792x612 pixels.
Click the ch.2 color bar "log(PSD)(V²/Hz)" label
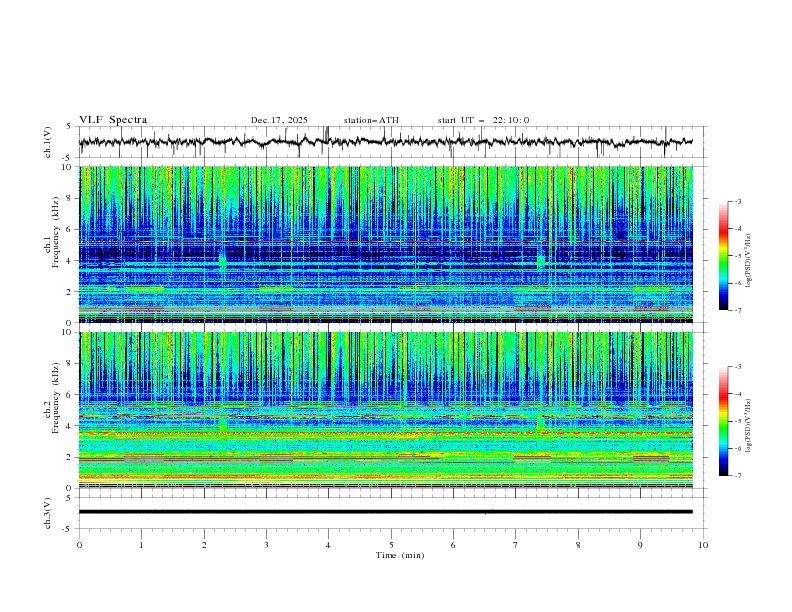click(748, 425)
